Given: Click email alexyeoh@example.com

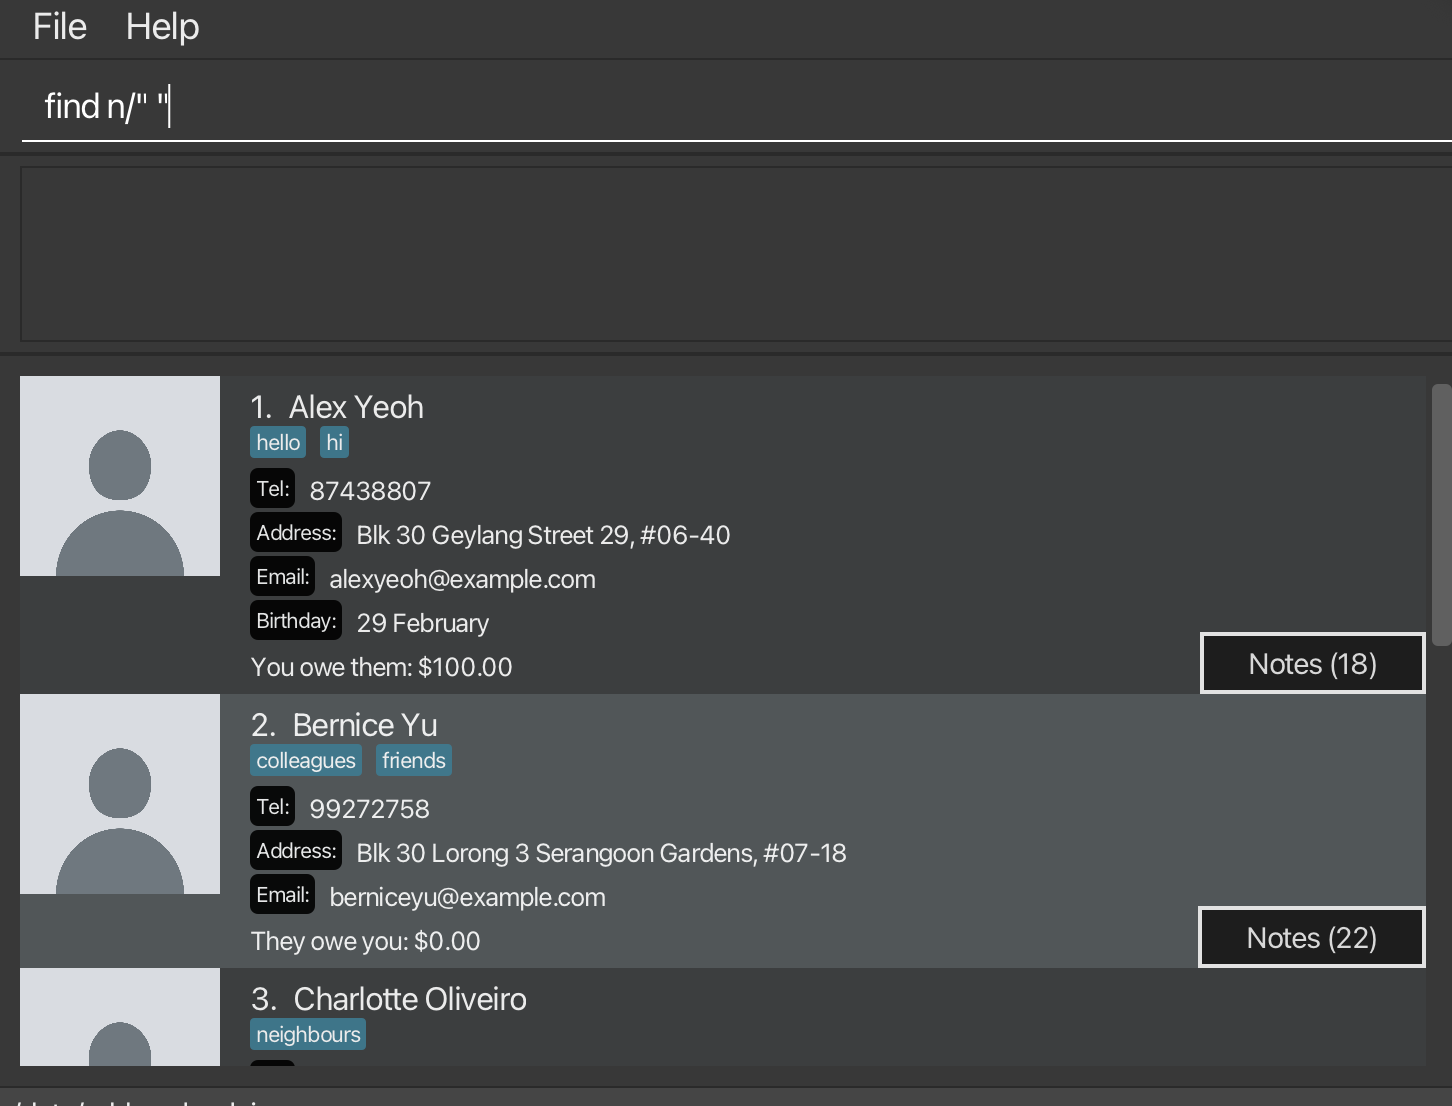Looking at the screenshot, I should pos(462,579).
